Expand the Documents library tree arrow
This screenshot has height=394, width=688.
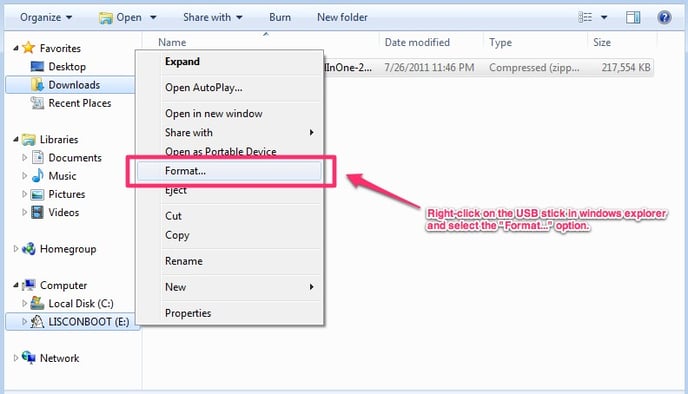pos(25,157)
